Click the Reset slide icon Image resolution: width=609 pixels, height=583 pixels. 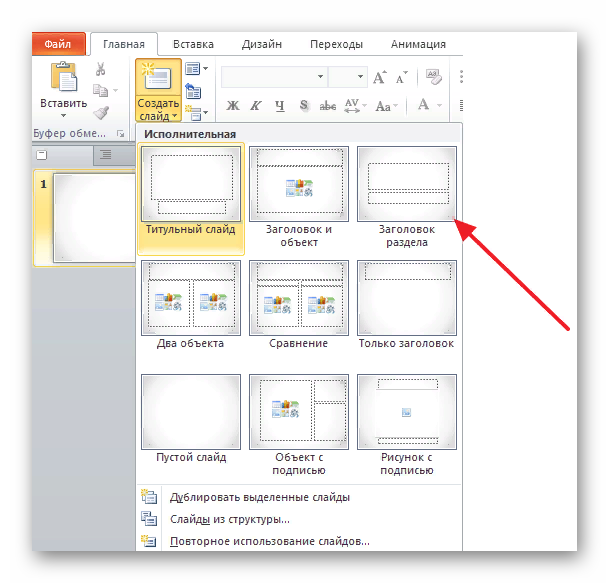[x=193, y=91]
